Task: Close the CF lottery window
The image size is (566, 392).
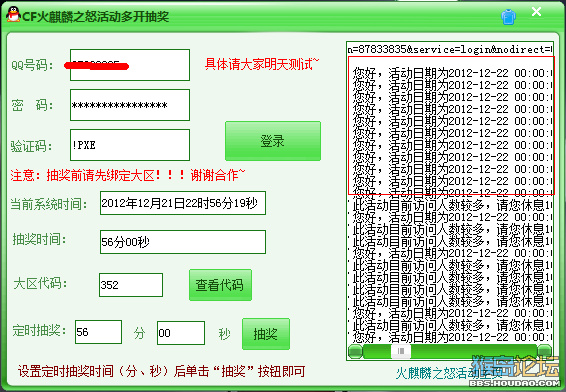Action: point(536,12)
